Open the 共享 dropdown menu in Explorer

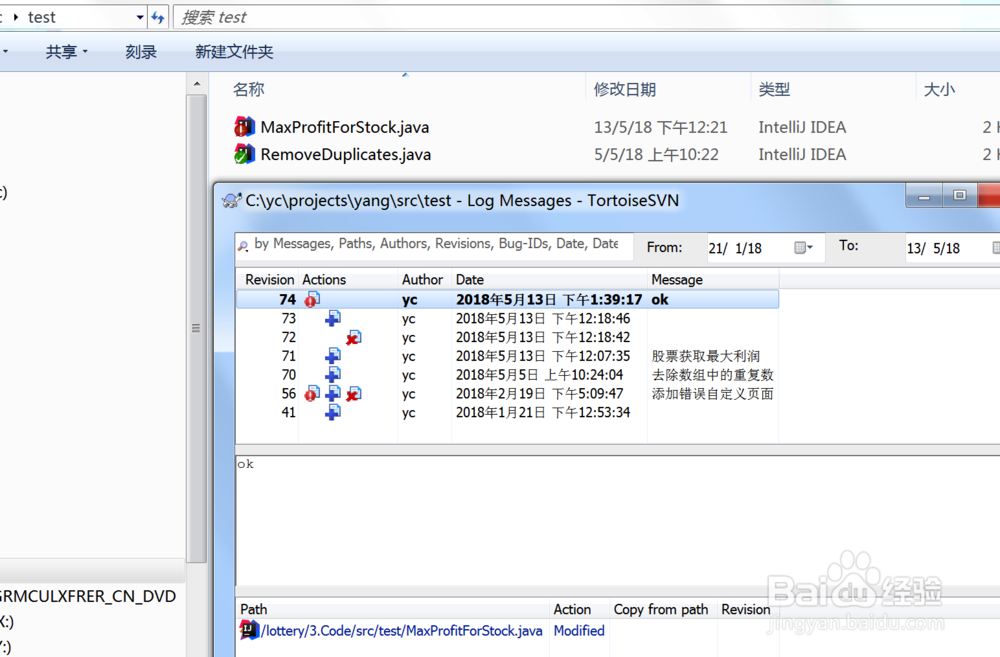pos(67,52)
